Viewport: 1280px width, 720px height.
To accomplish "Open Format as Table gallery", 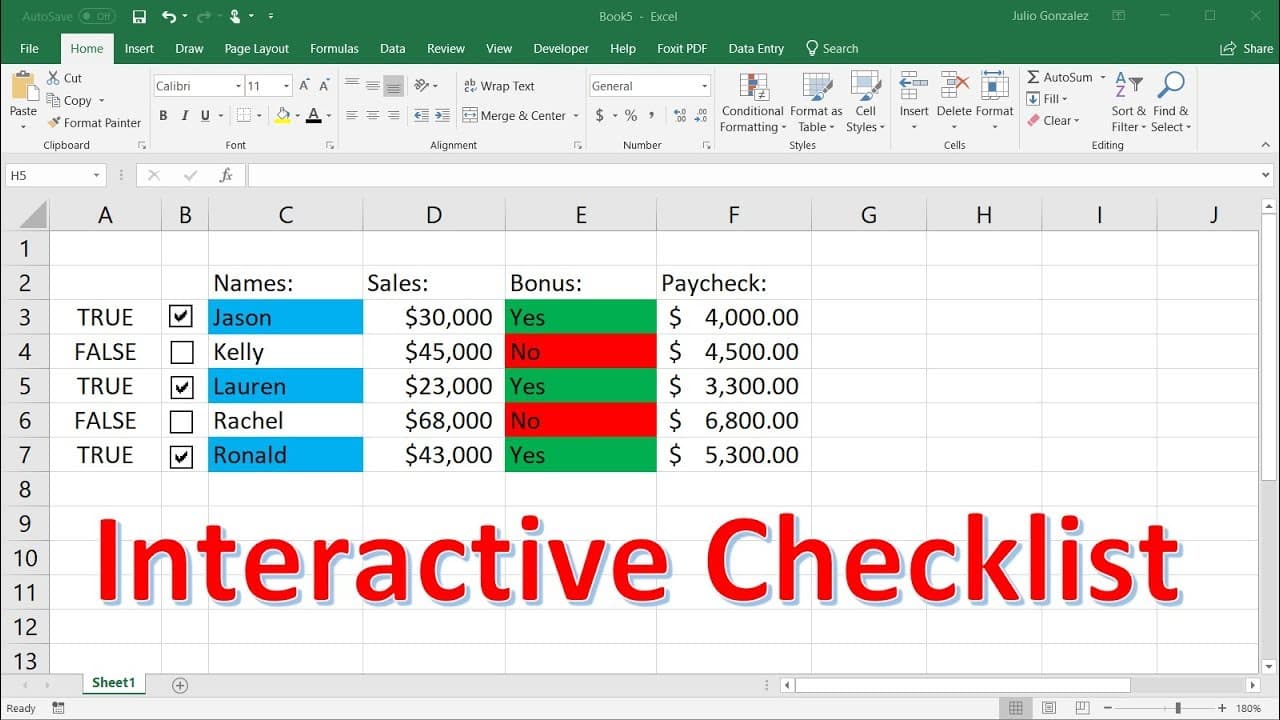I will pos(816,102).
